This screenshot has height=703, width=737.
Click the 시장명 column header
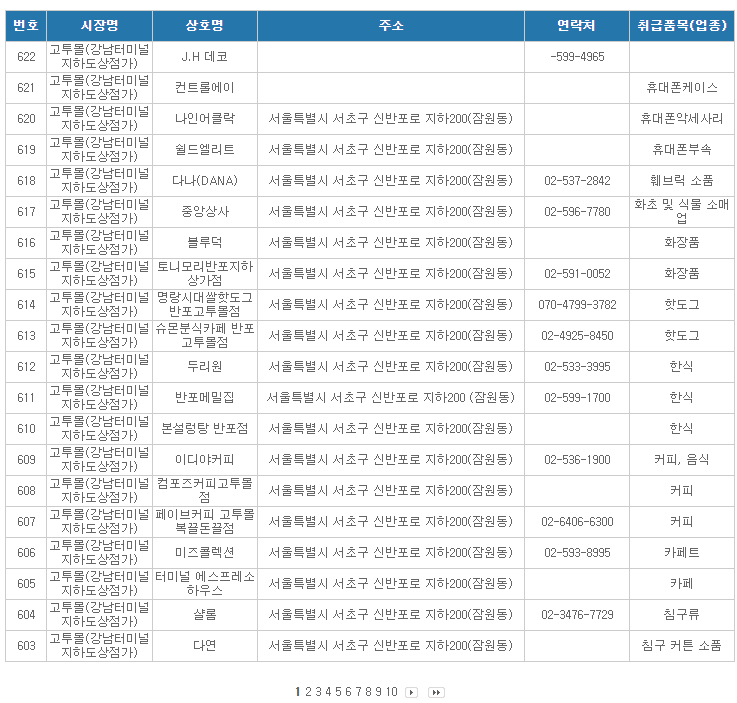click(99, 25)
